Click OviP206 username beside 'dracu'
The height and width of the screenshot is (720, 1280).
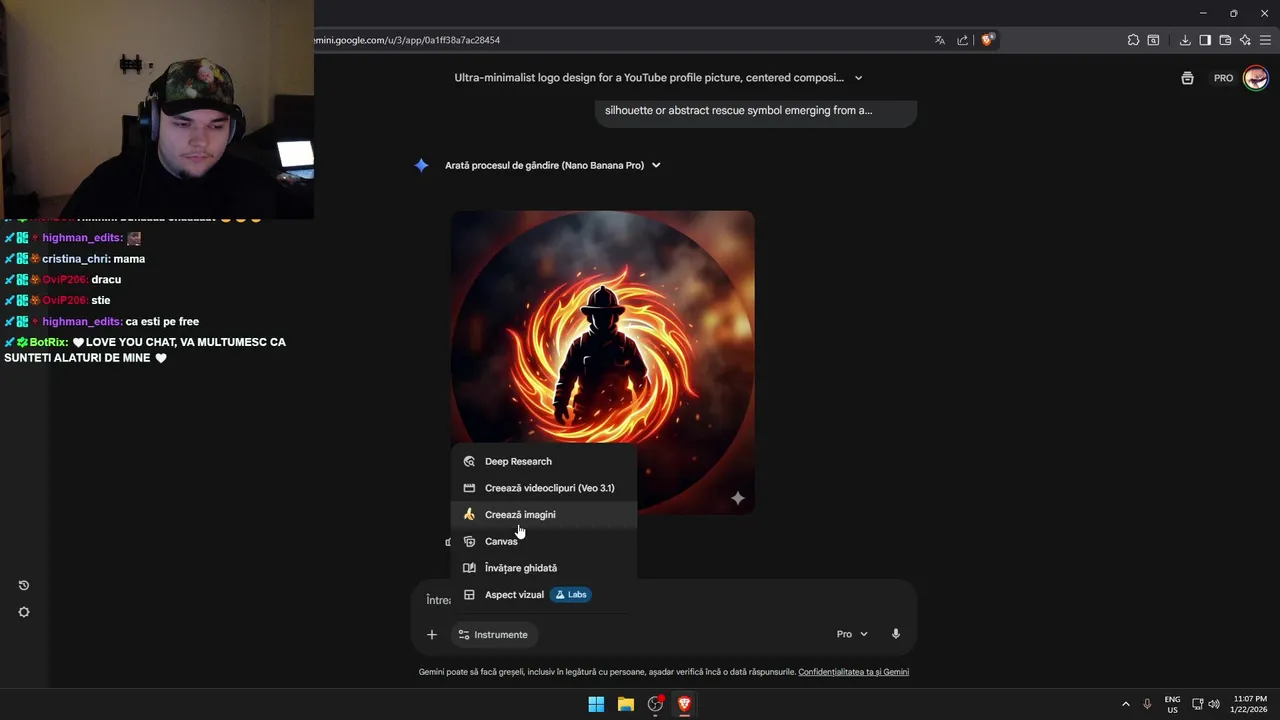65,280
